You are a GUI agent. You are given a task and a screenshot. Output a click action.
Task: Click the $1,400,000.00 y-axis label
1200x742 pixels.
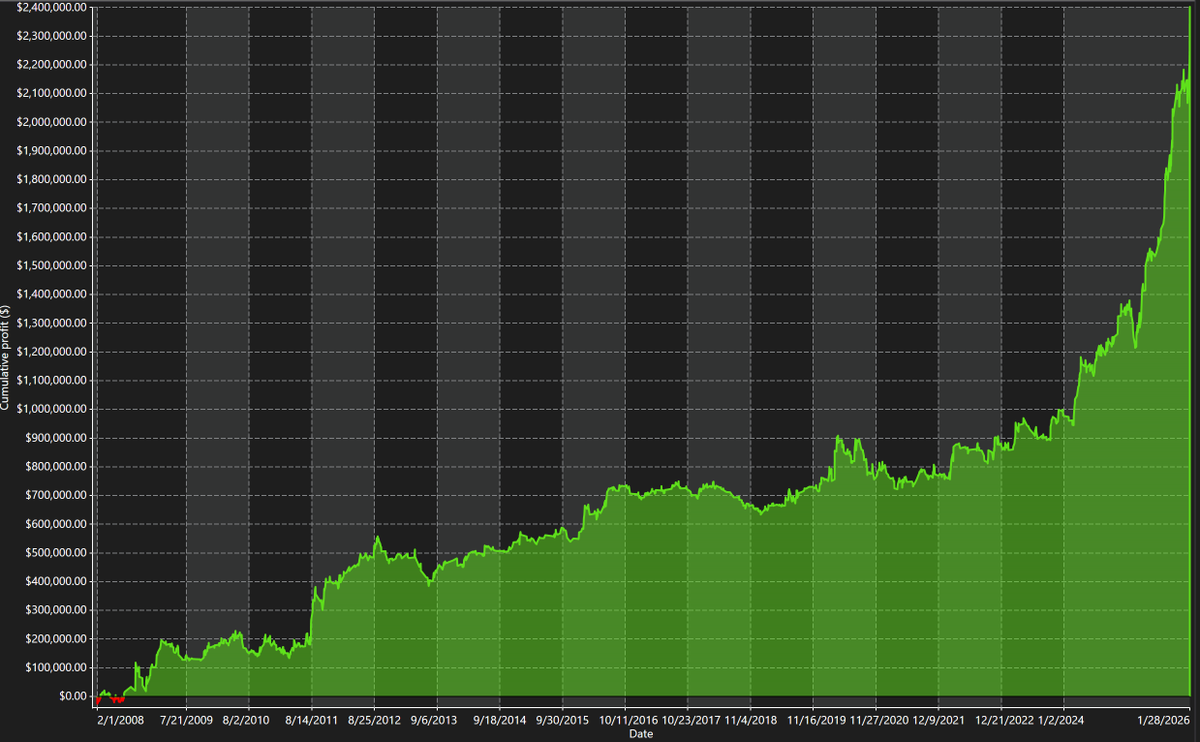49,295
